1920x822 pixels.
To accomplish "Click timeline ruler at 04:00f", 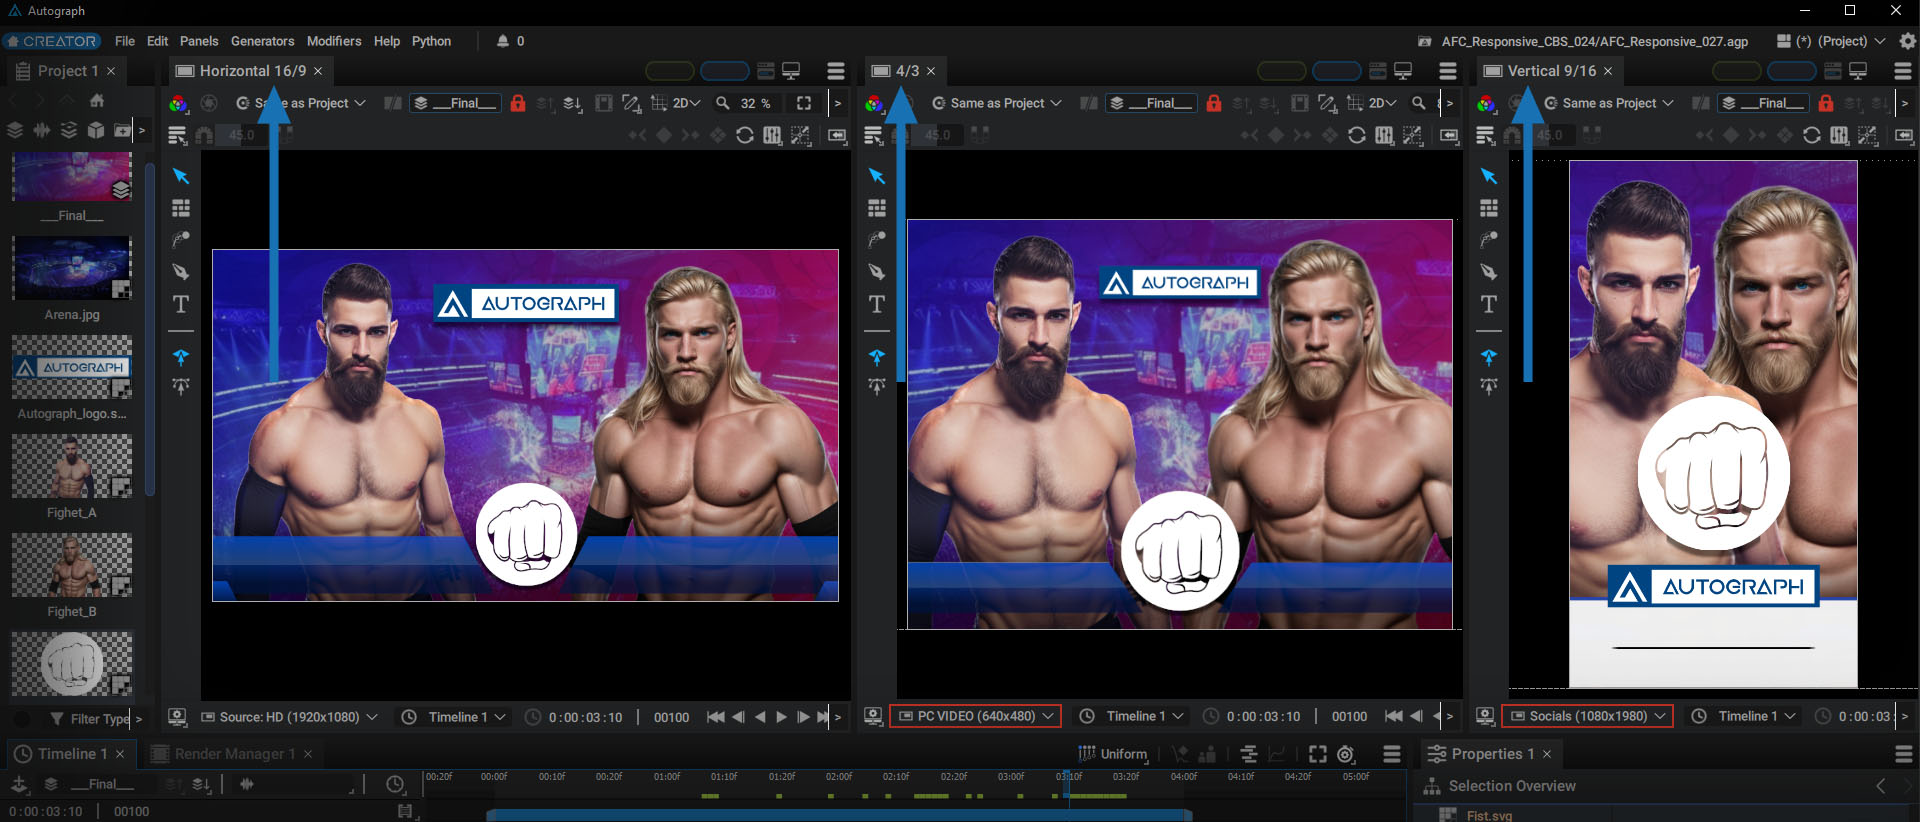I will [1184, 777].
